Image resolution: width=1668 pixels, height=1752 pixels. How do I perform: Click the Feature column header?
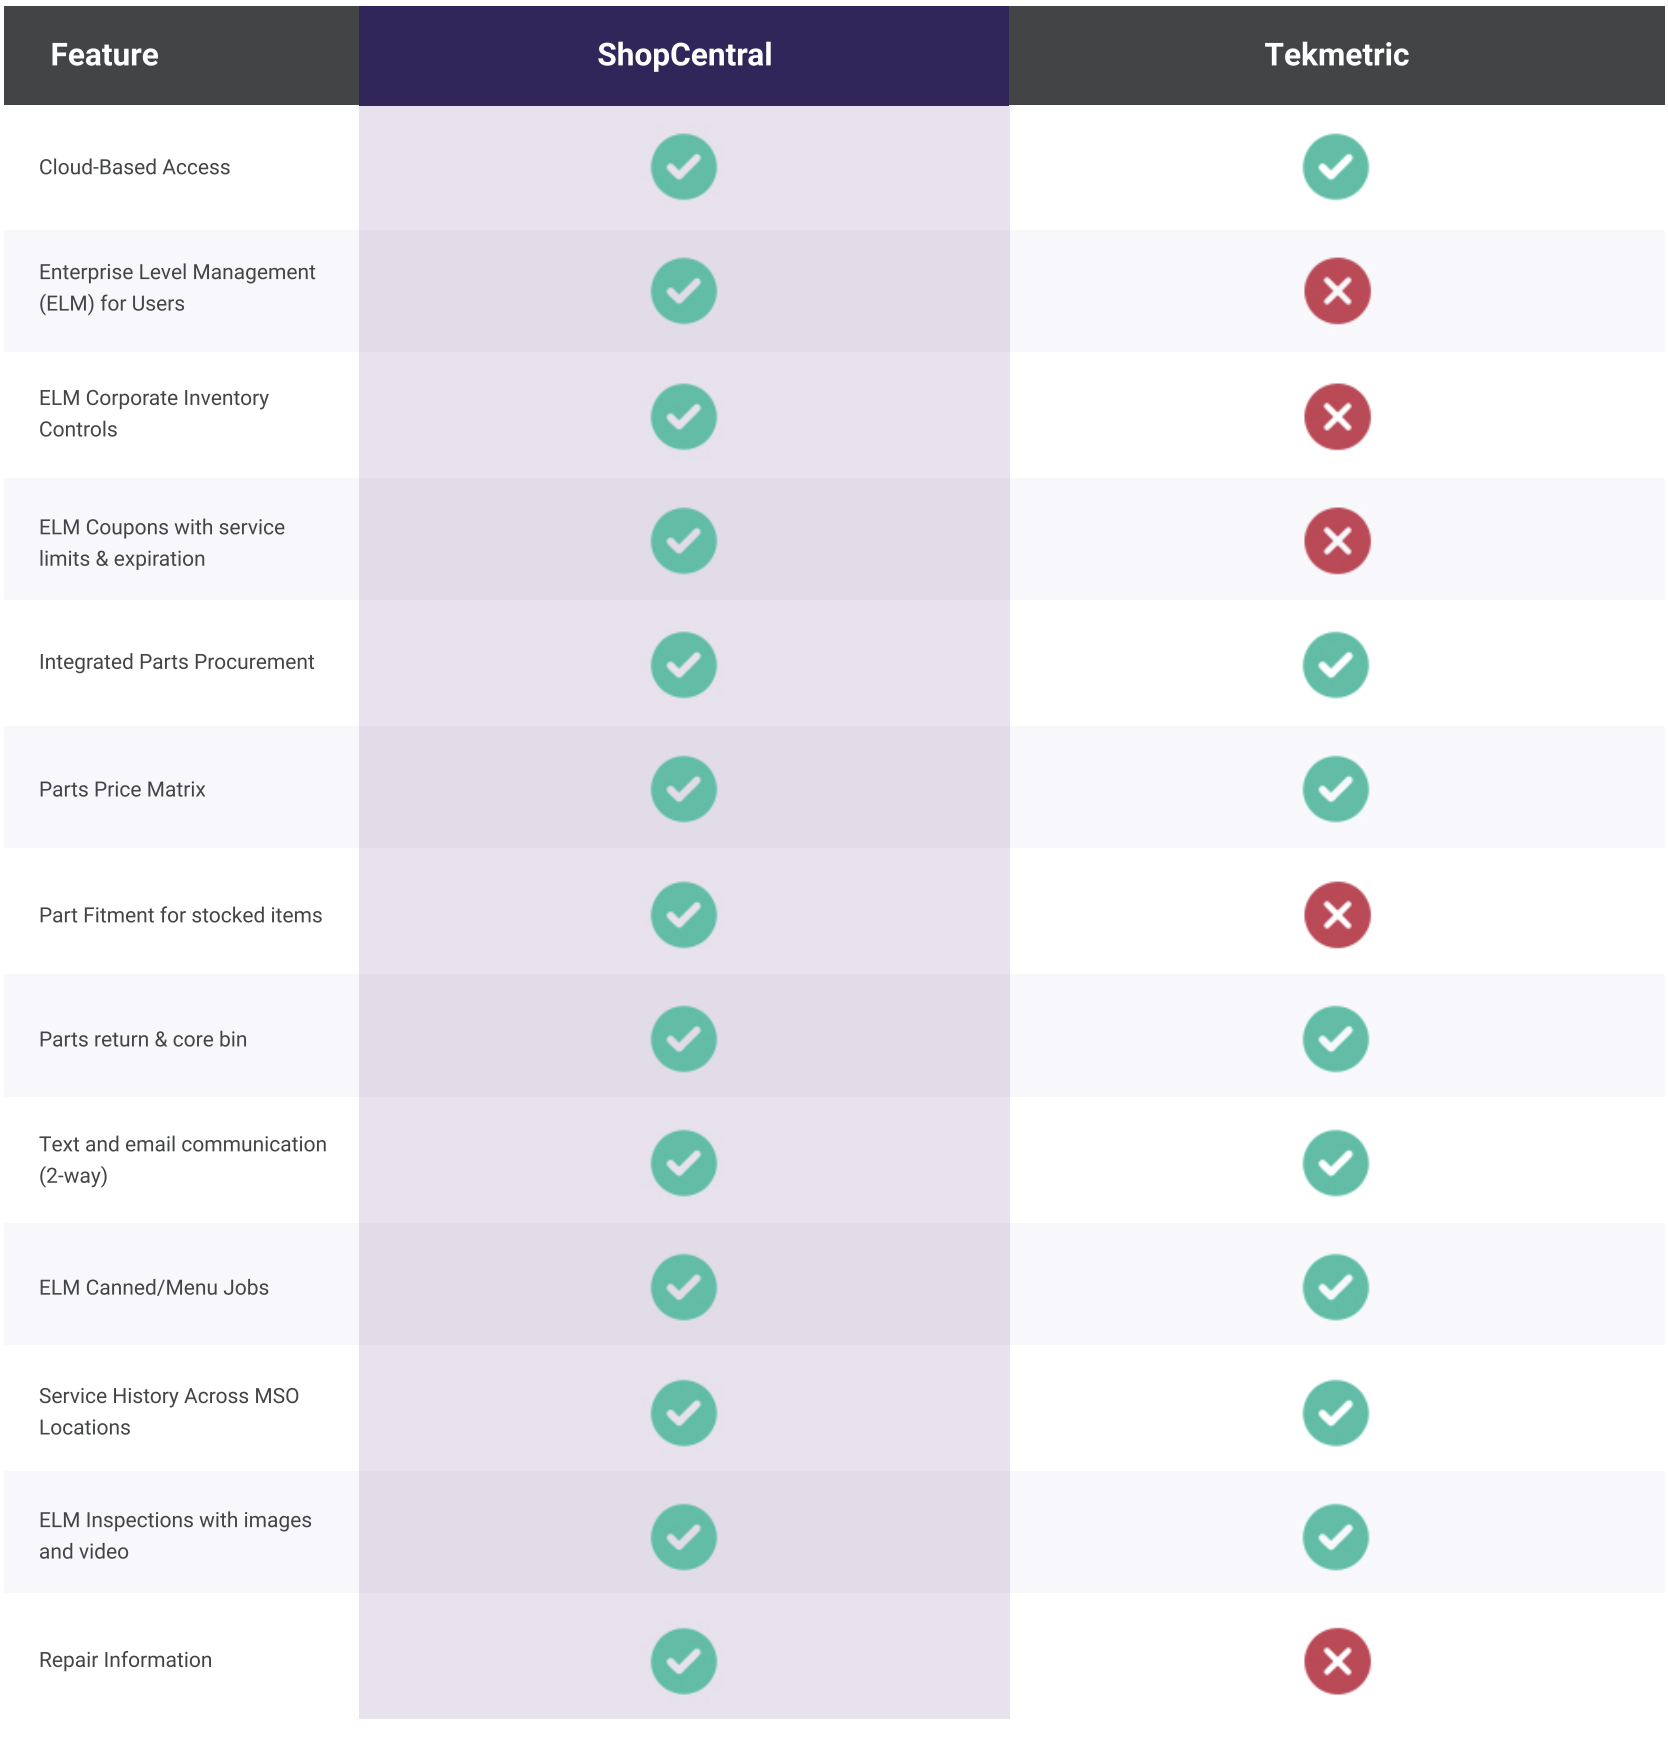(105, 55)
